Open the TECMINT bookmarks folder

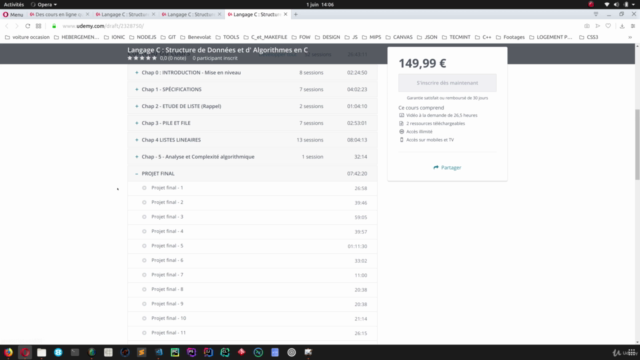tap(456, 37)
